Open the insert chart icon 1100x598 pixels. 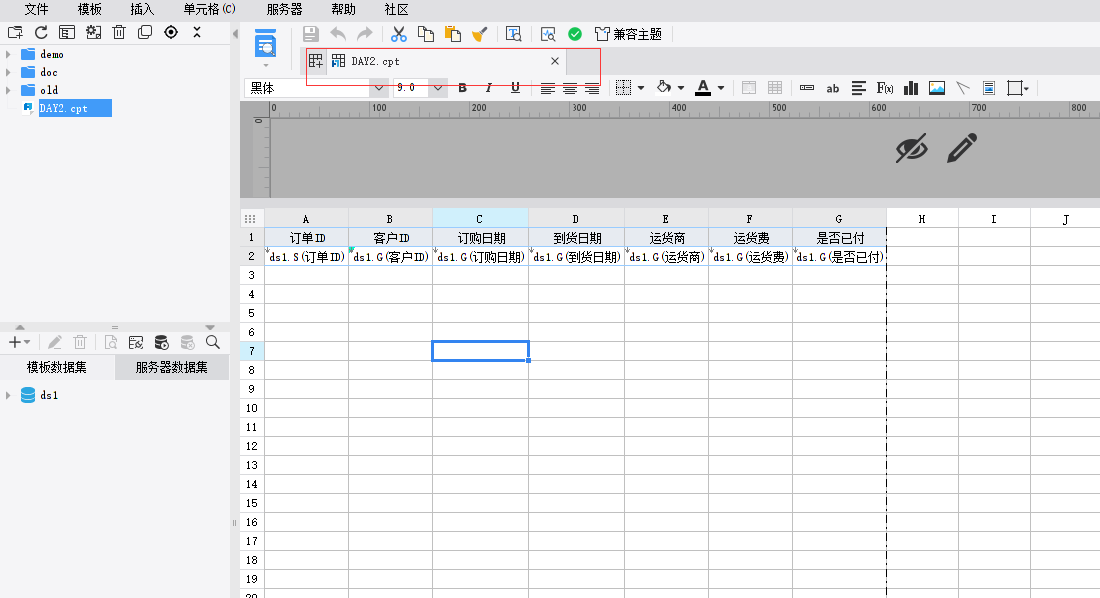coord(911,88)
